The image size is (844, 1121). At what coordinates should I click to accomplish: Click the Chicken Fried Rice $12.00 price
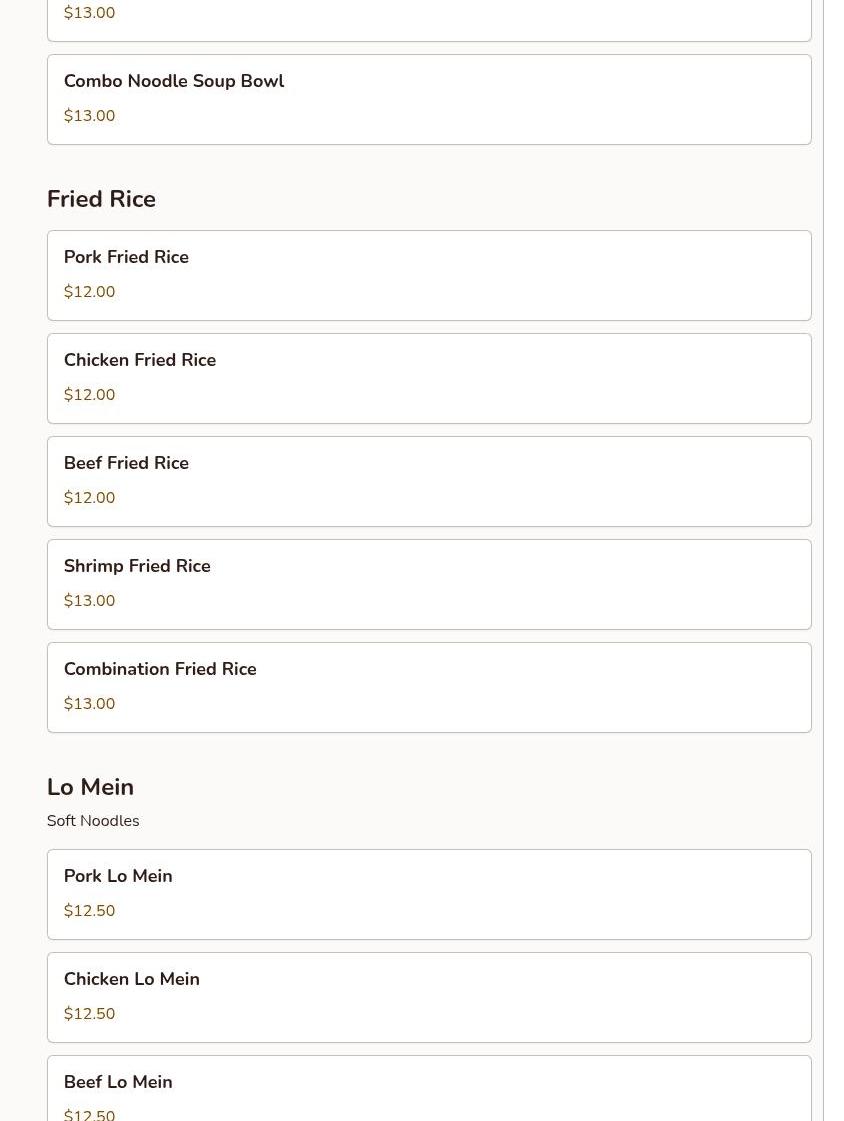(x=89, y=395)
